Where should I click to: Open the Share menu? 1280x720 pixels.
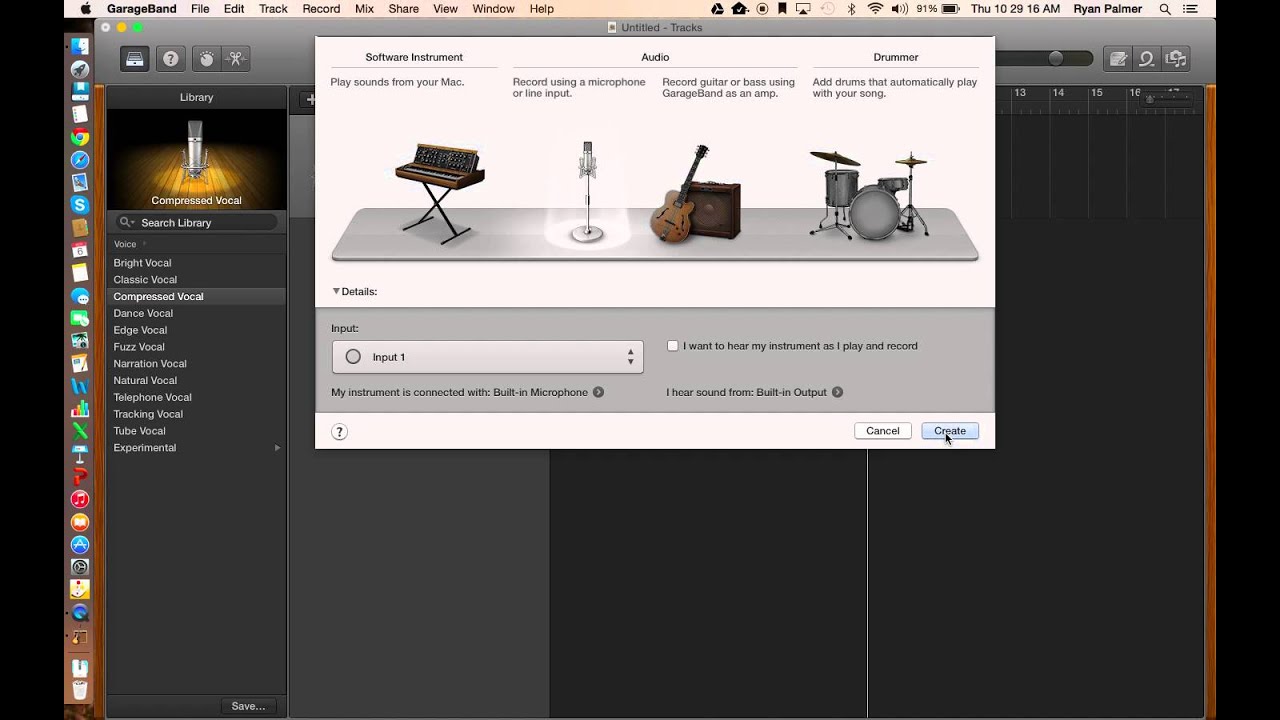(x=404, y=9)
